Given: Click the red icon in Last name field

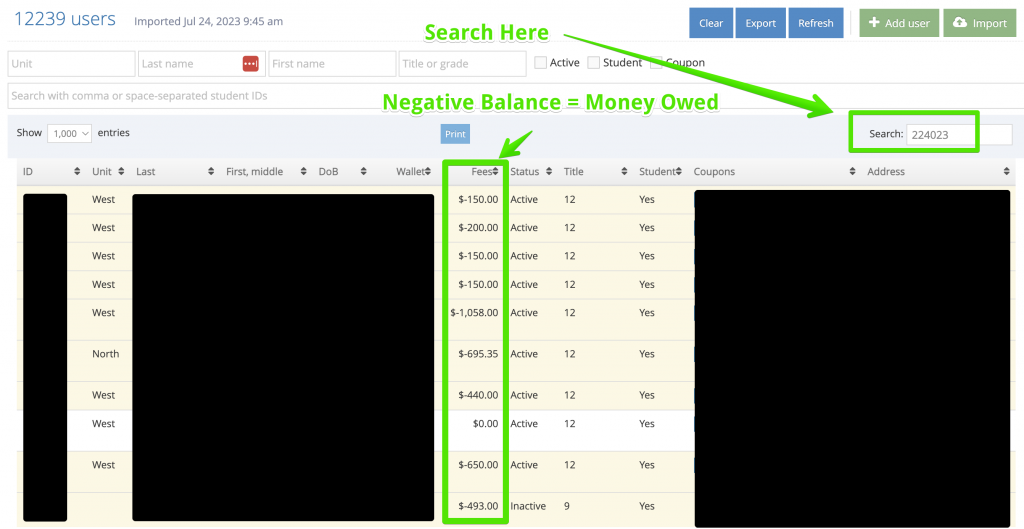Looking at the screenshot, I should (251, 63).
